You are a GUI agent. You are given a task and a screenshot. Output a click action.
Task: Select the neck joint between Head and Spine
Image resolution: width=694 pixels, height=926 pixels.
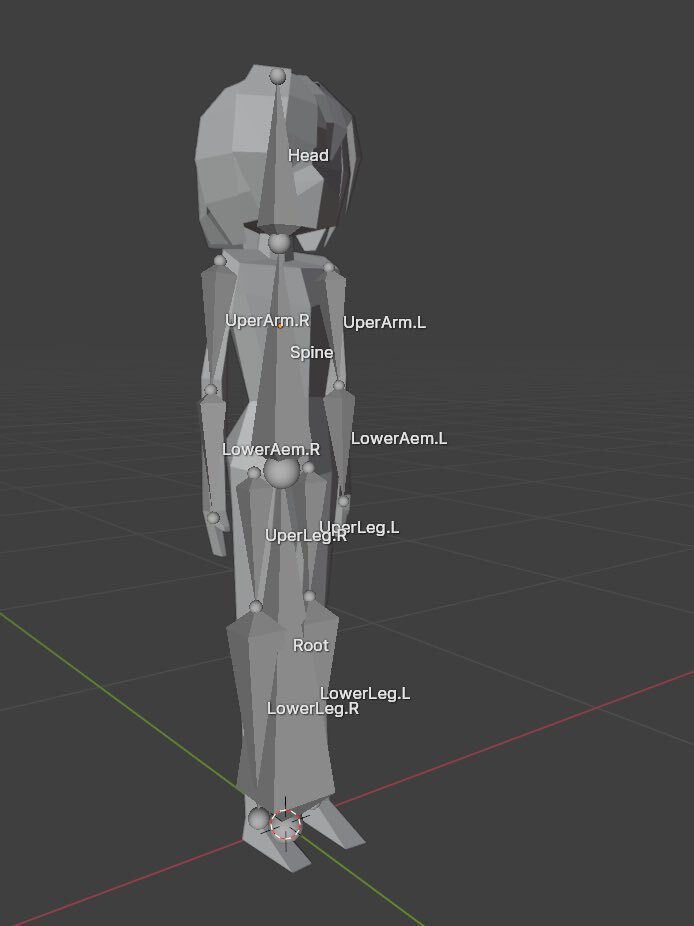coord(280,243)
